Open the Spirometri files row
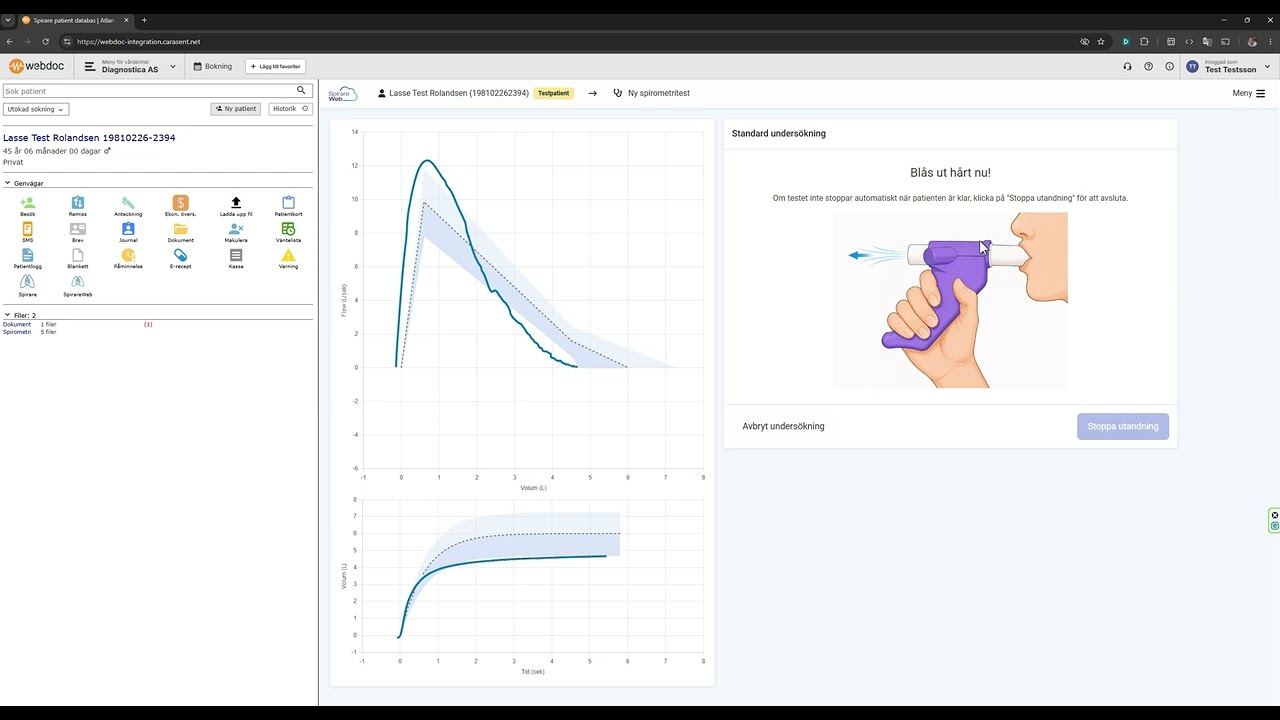Viewport: 1280px width, 720px height. pyautogui.click(x=30, y=331)
